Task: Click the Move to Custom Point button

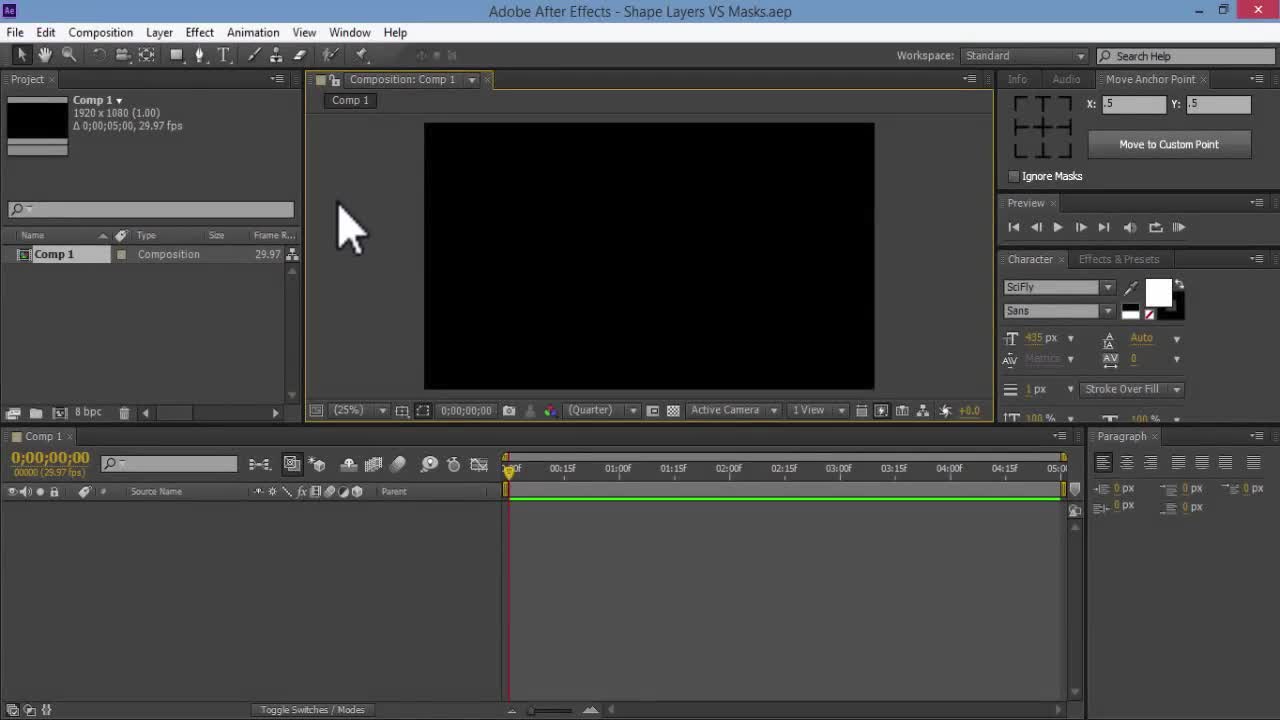Action: click(x=1169, y=144)
